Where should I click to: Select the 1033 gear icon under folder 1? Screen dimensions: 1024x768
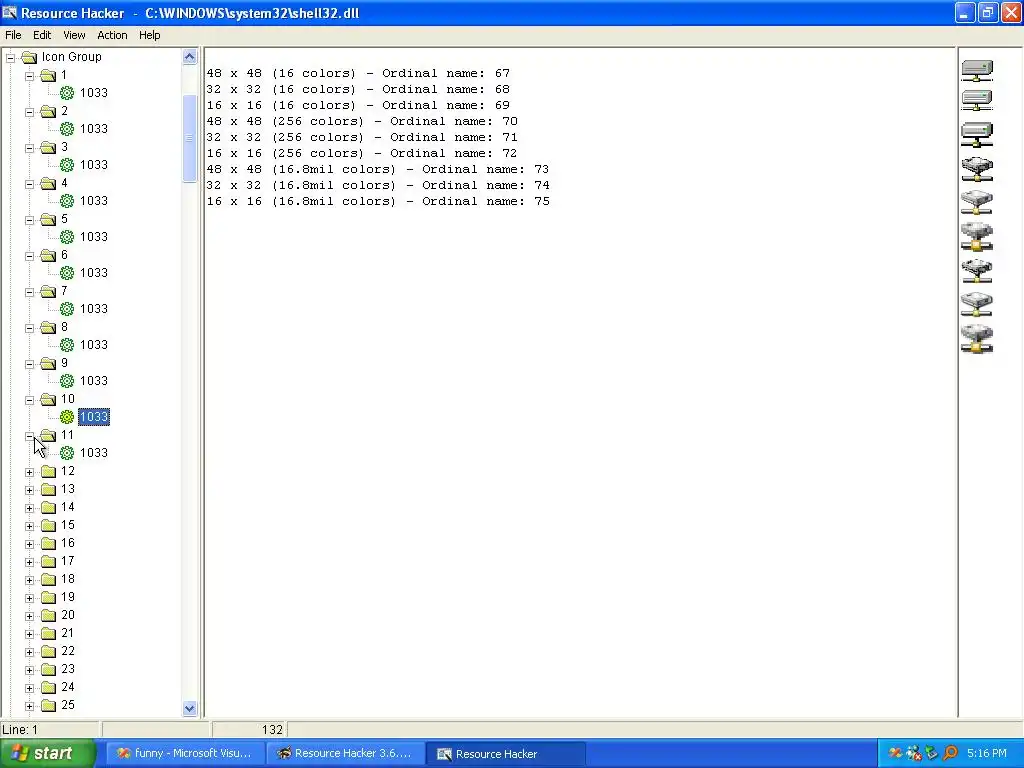pos(67,93)
